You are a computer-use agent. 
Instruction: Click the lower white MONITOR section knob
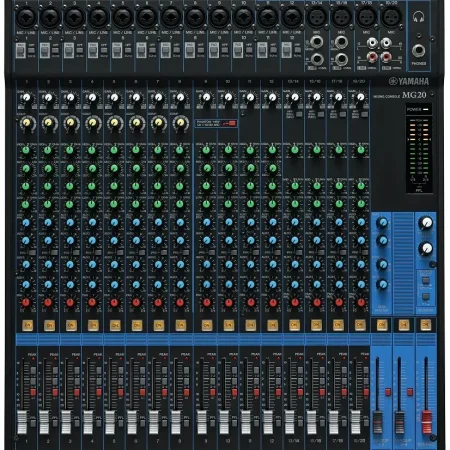(426, 248)
